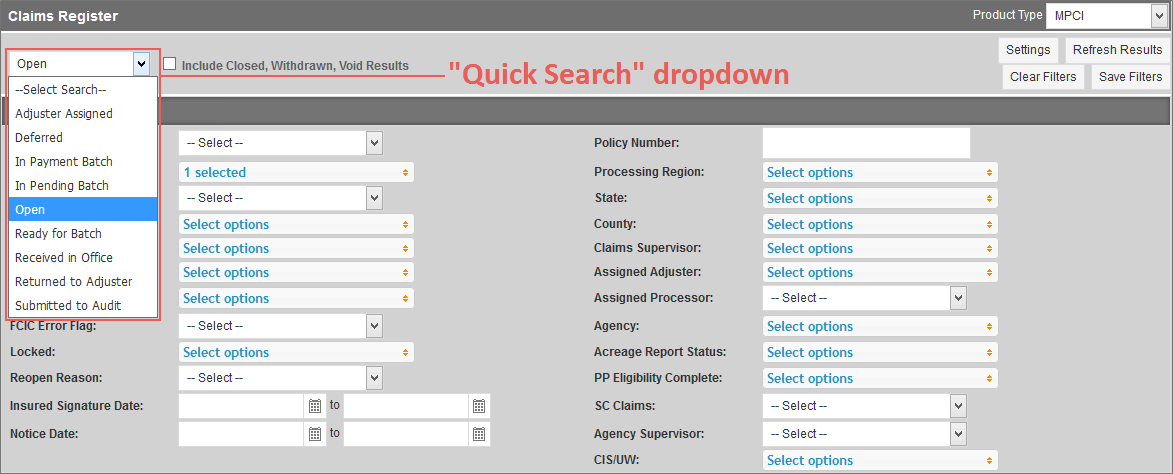Open the Assigned Processor dropdown
Image resolution: width=1173 pixels, height=474 pixels.
(864, 298)
